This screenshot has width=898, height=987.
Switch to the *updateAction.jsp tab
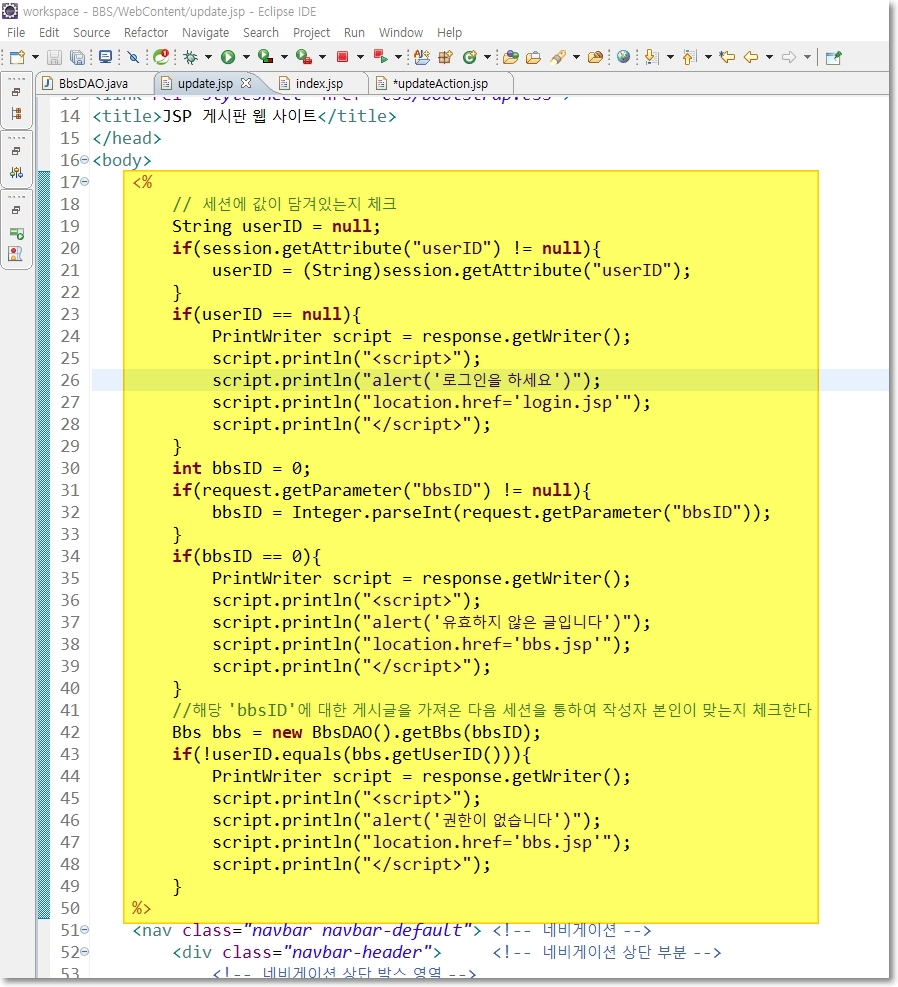click(440, 84)
